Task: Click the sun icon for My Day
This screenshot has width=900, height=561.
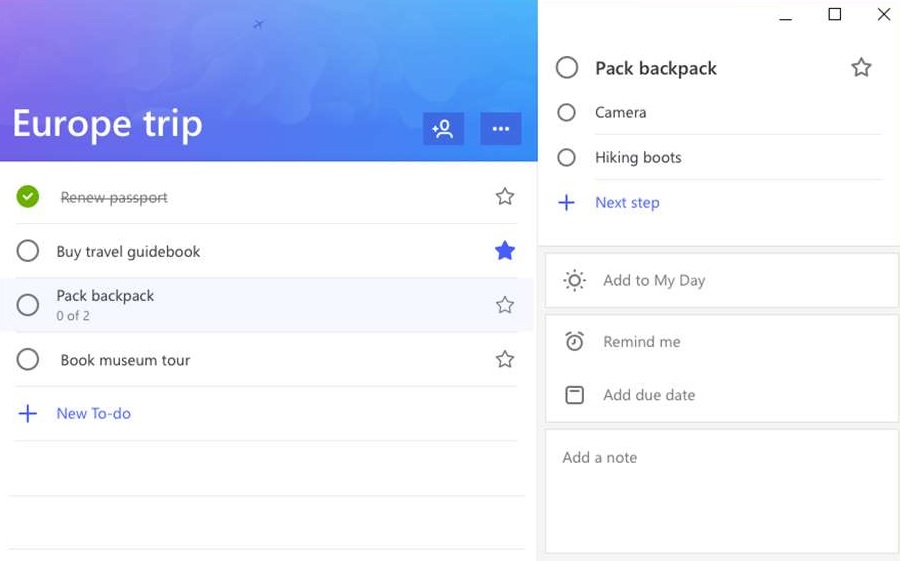Action: [x=574, y=281]
